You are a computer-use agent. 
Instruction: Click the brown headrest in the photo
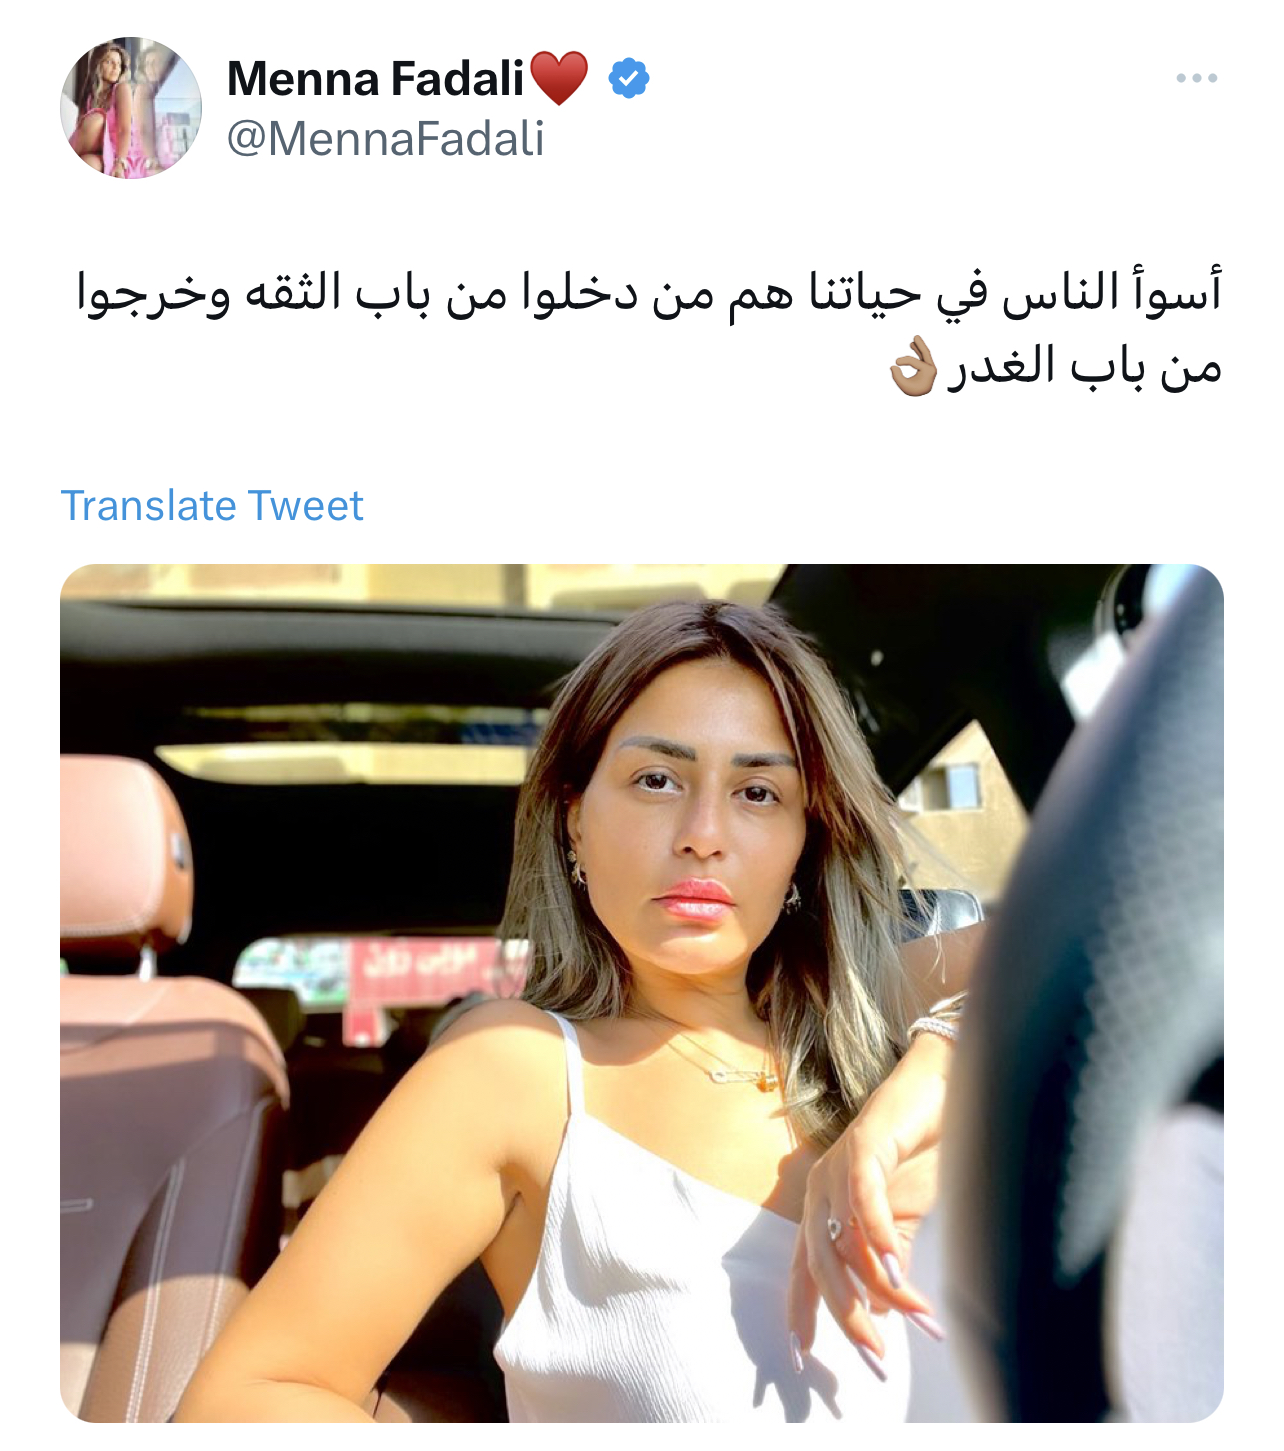tap(124, 850)
